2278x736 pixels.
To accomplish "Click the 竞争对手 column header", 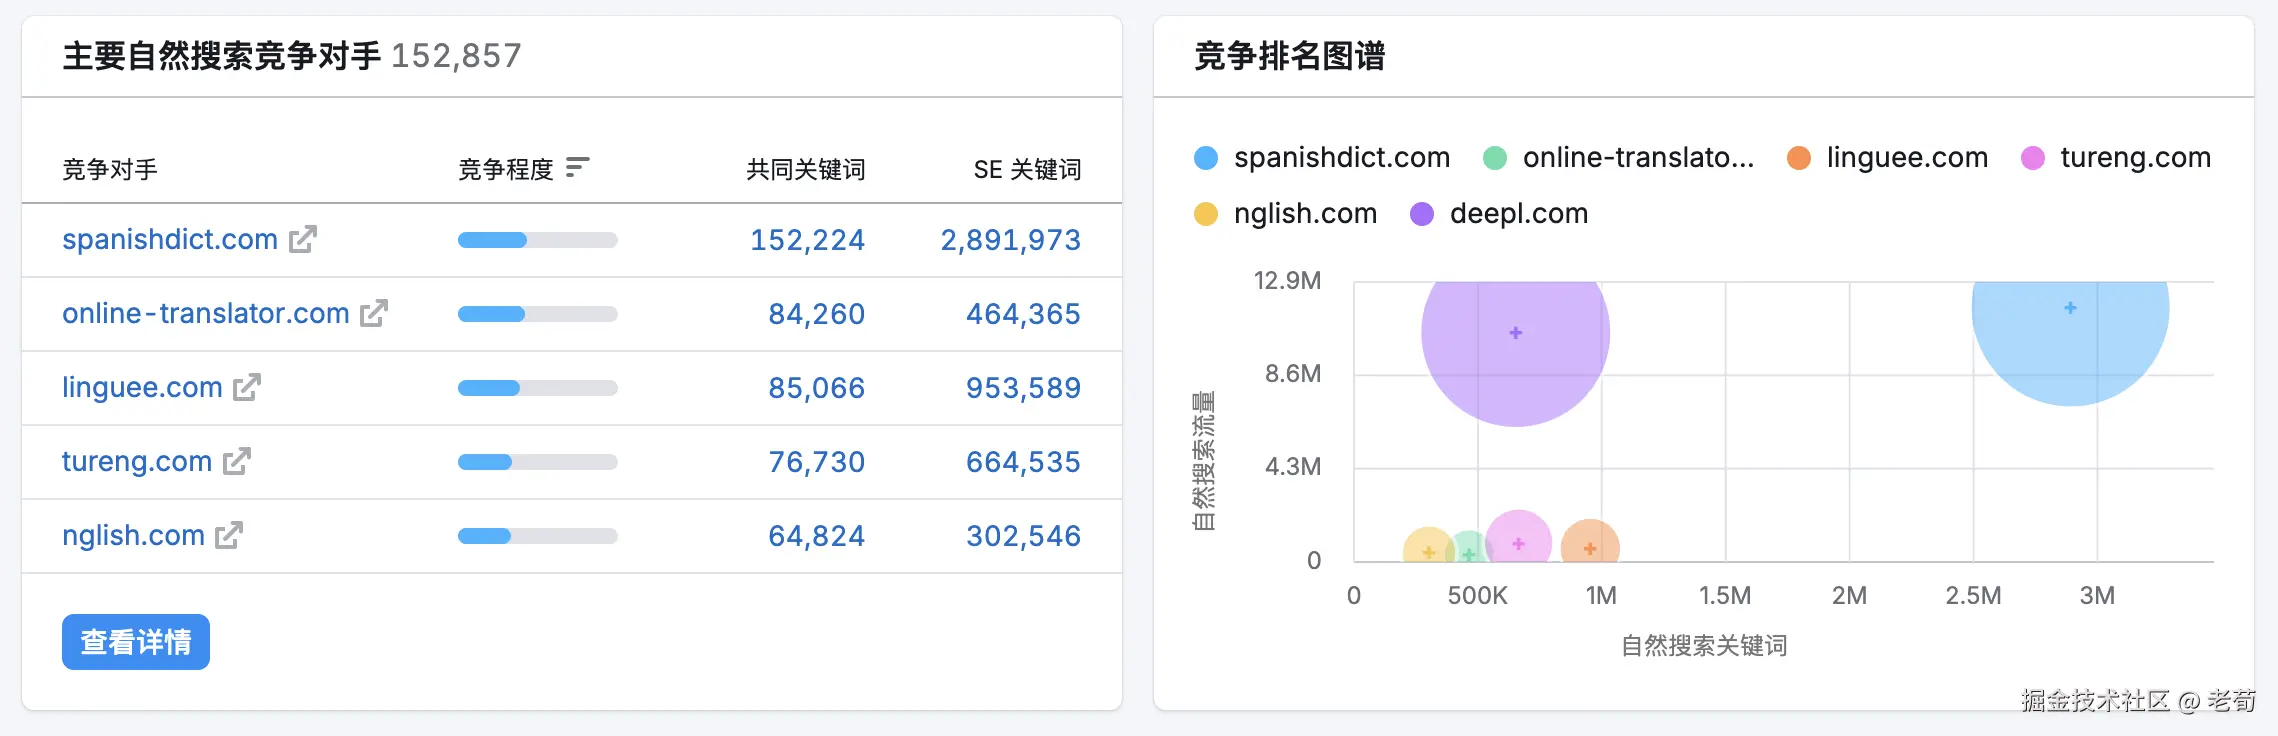I will click(x=110, y=169).
